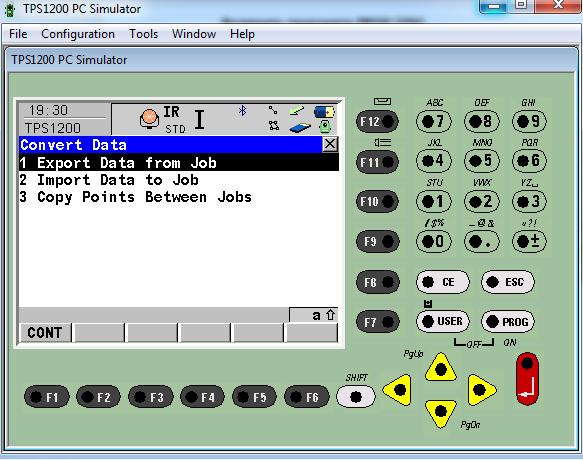Image resolution: width=583 pixels, height=460 pixels.
Task: Click the CONT softkey
Action: (45, 332)
